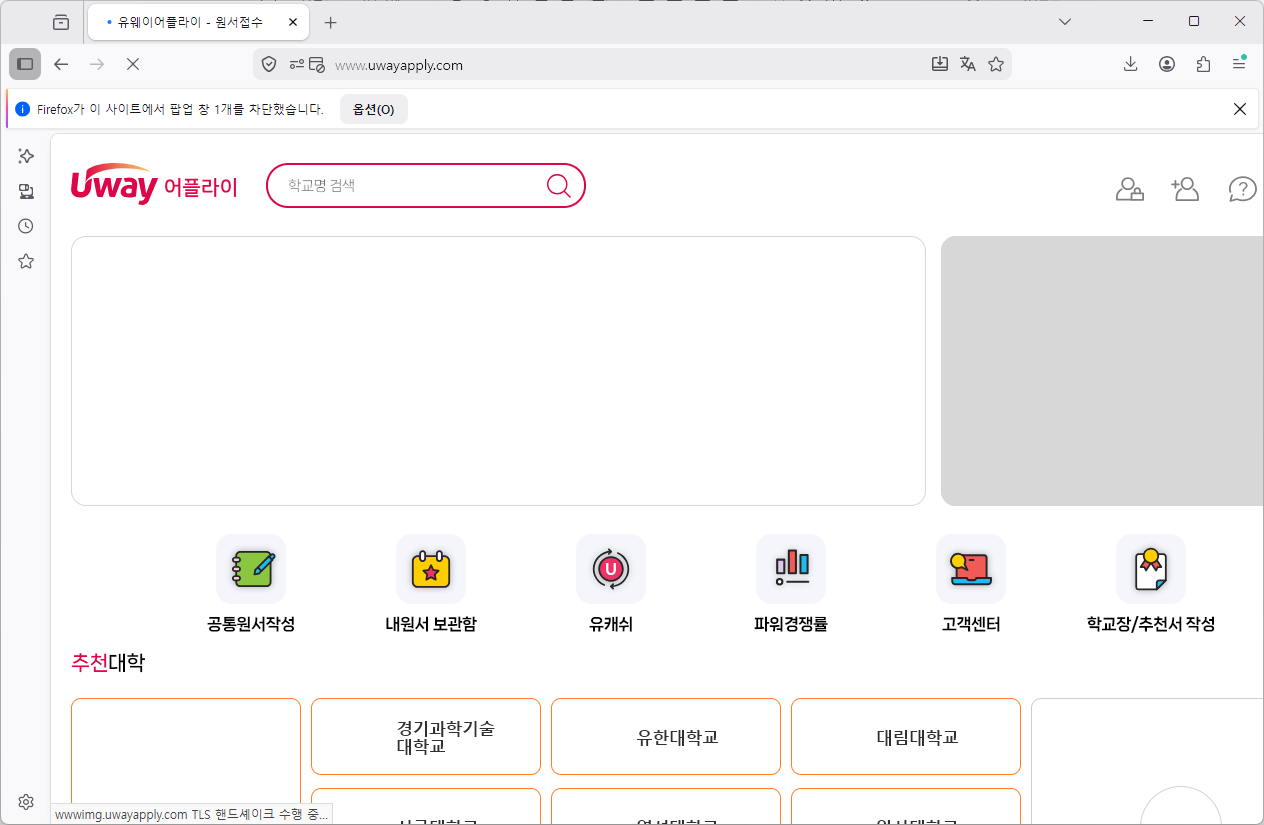This screenshot has height=825, width=1264.
Task: Open the AI chatbot sparkle sidebar icon
Action: click(26, 156)
